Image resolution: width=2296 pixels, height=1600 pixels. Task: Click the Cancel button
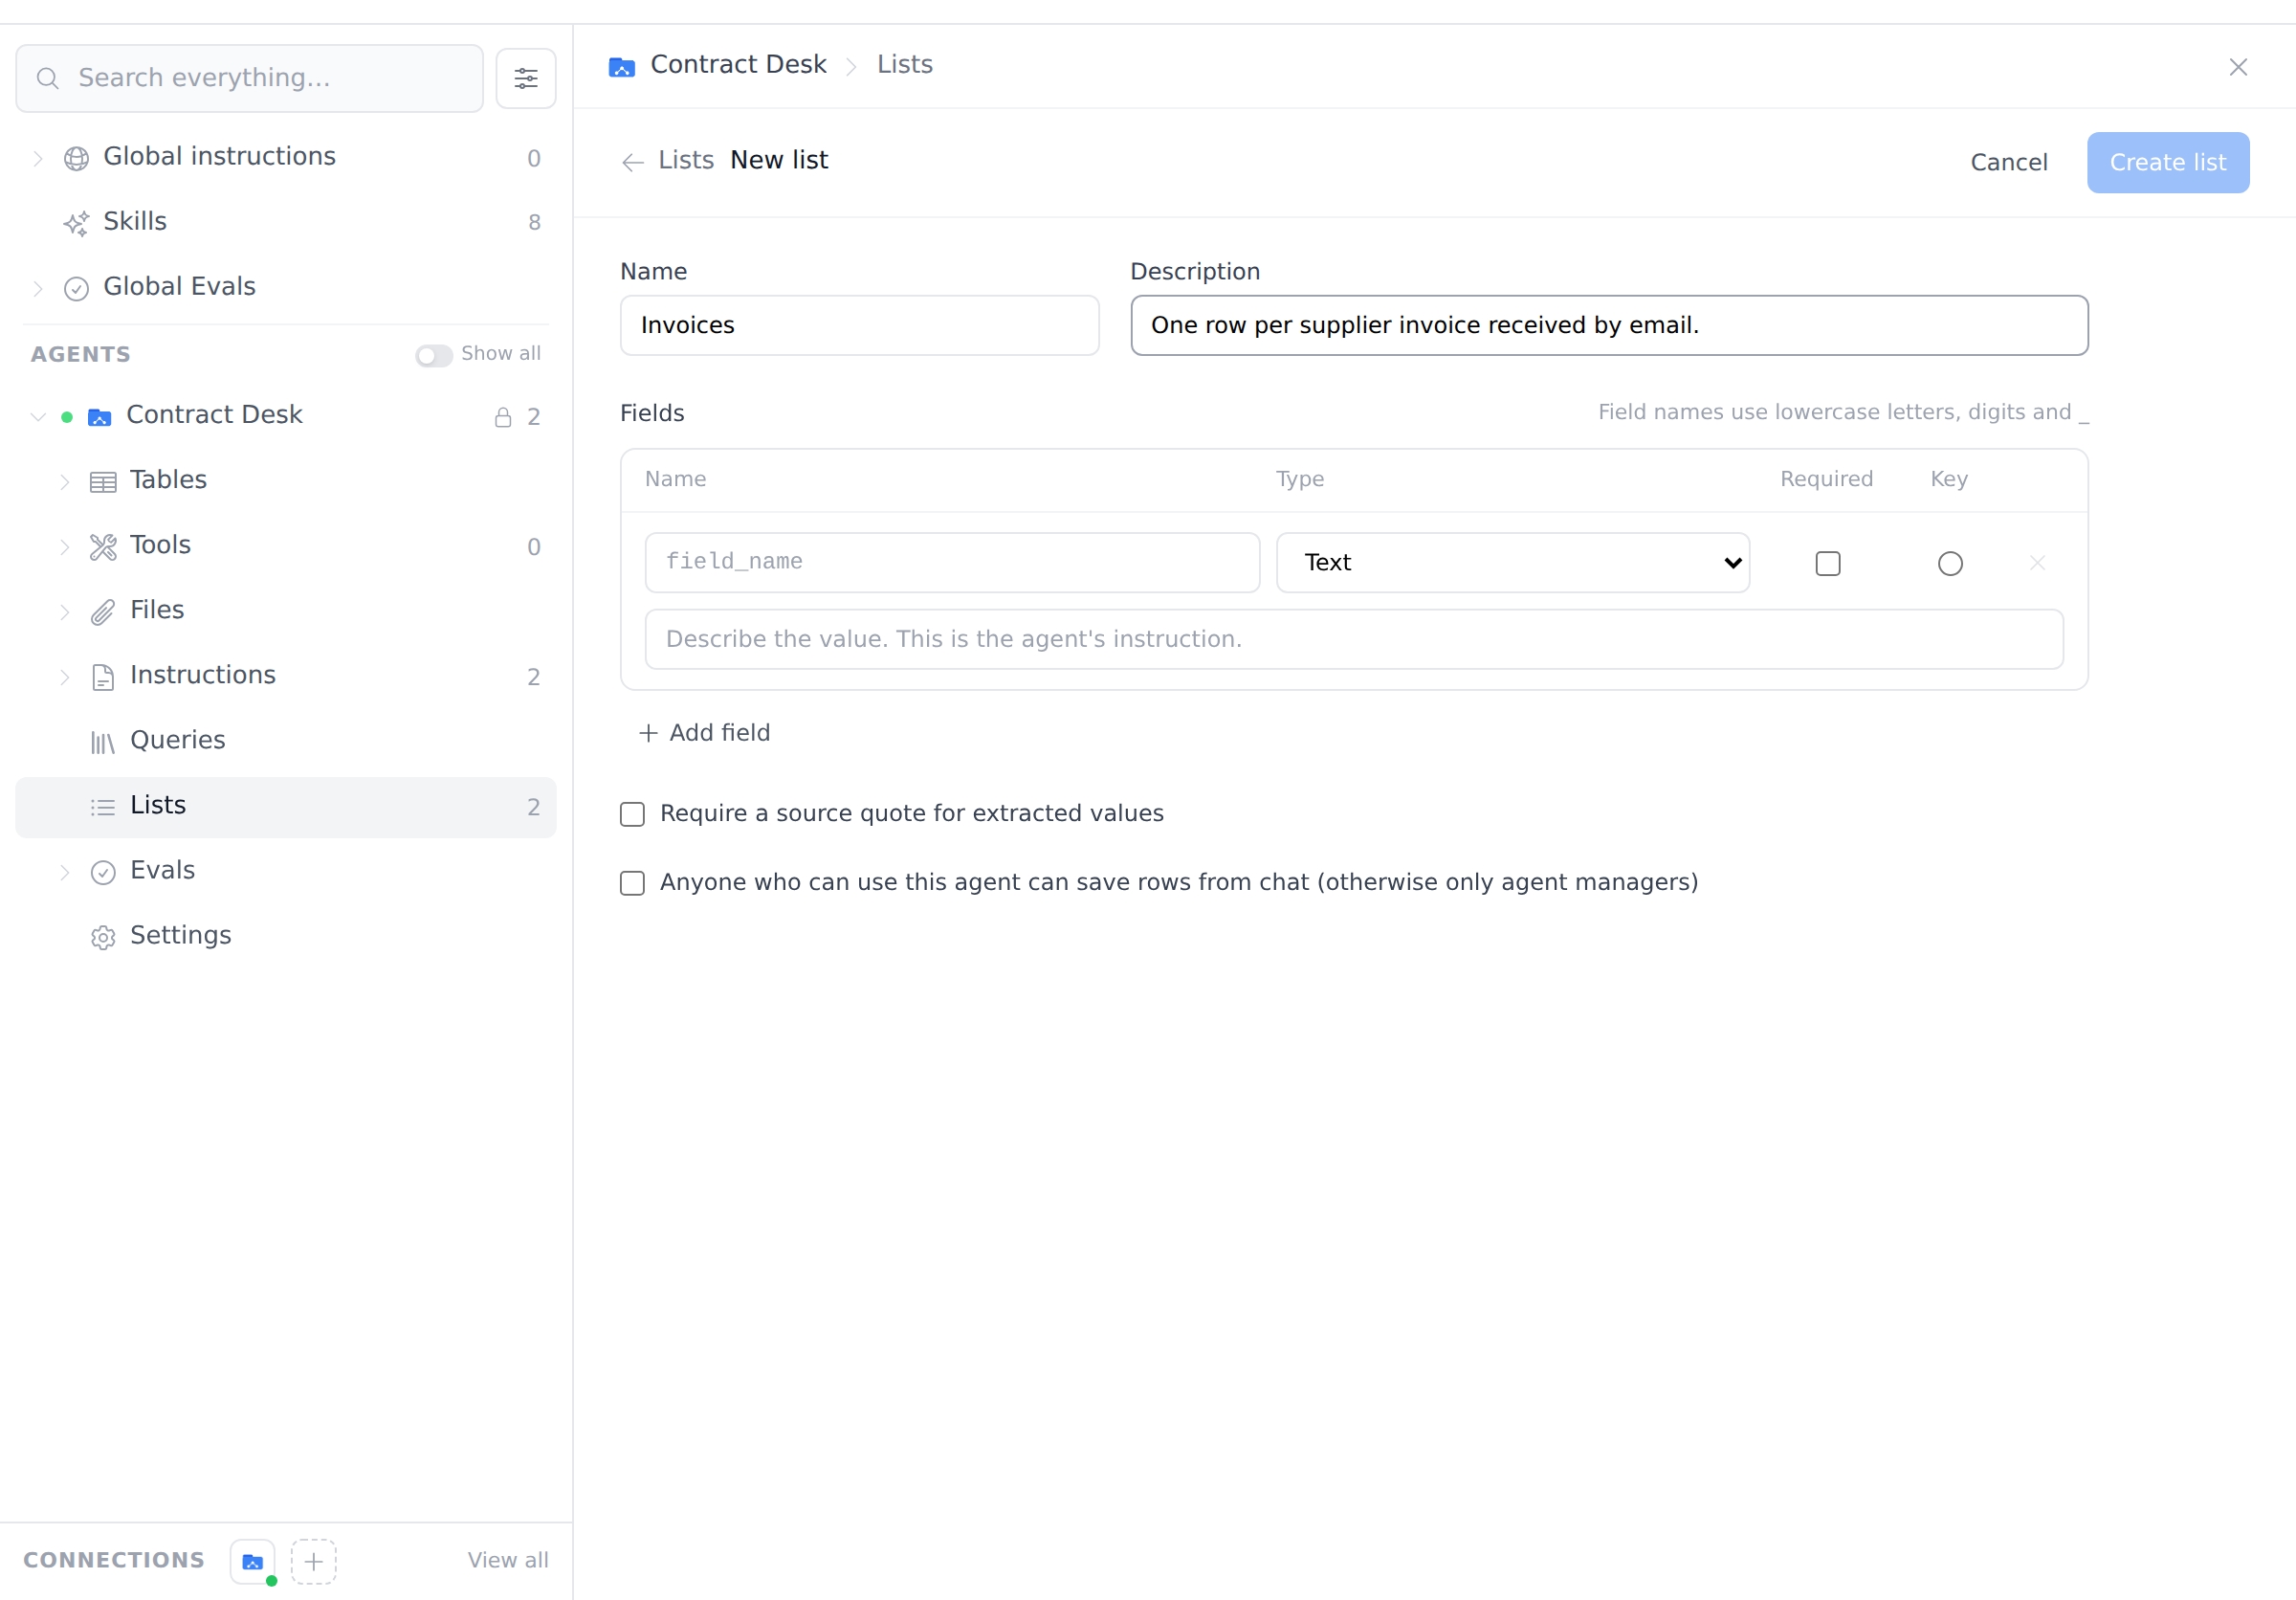(x=2008, y=162)
